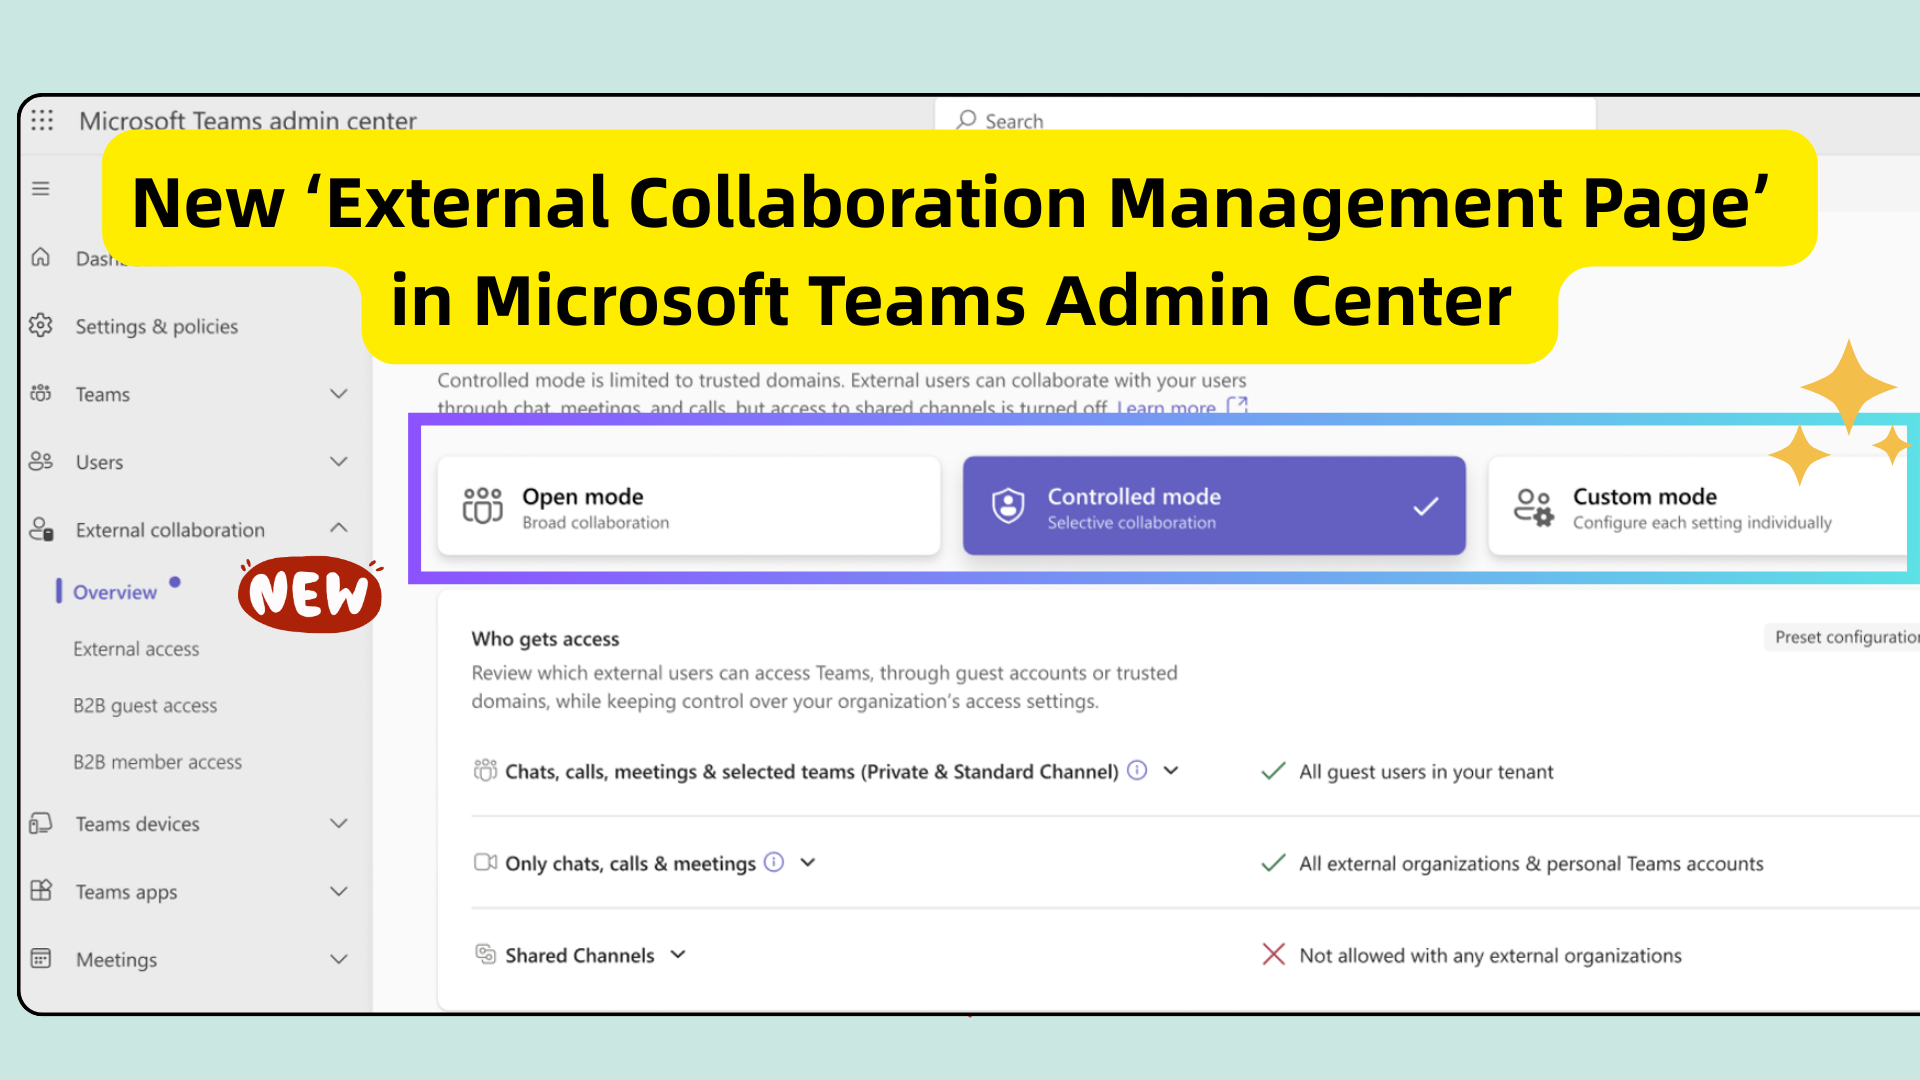This screenshot has width=1920, height=1080.
Task: Open B2B guest access in the sidebar
Action: pos(145,706)
